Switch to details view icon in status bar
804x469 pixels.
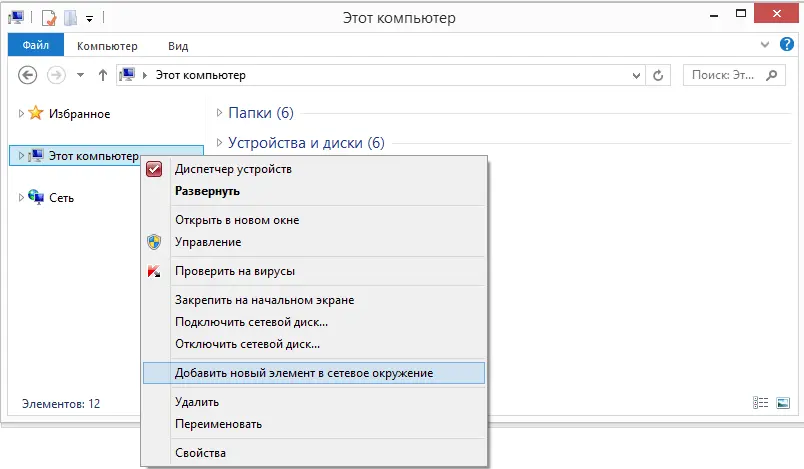point(760,403)
